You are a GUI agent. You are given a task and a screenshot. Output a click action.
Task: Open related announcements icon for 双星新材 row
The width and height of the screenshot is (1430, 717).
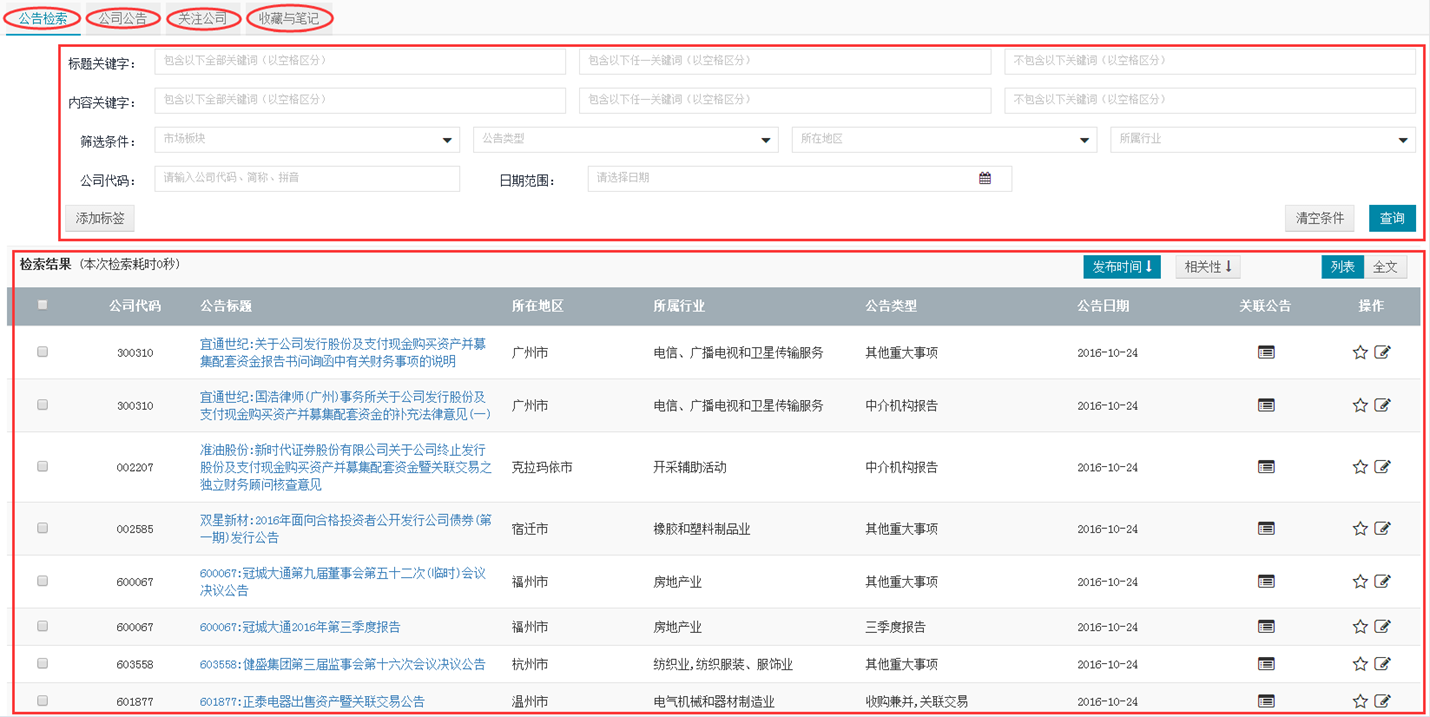pyautogui.click(x=1266, y=528)
